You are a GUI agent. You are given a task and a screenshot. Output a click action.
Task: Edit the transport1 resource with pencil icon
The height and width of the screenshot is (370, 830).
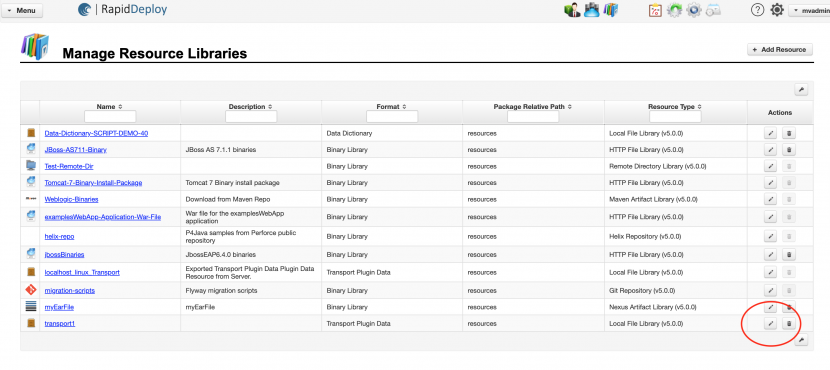pyautogui.click(x=771, y=323)
